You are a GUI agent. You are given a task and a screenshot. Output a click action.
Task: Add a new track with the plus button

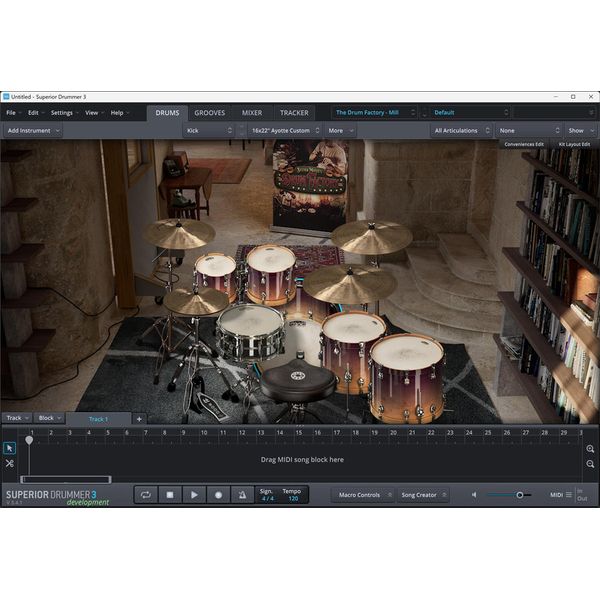(x=139, y=419)
